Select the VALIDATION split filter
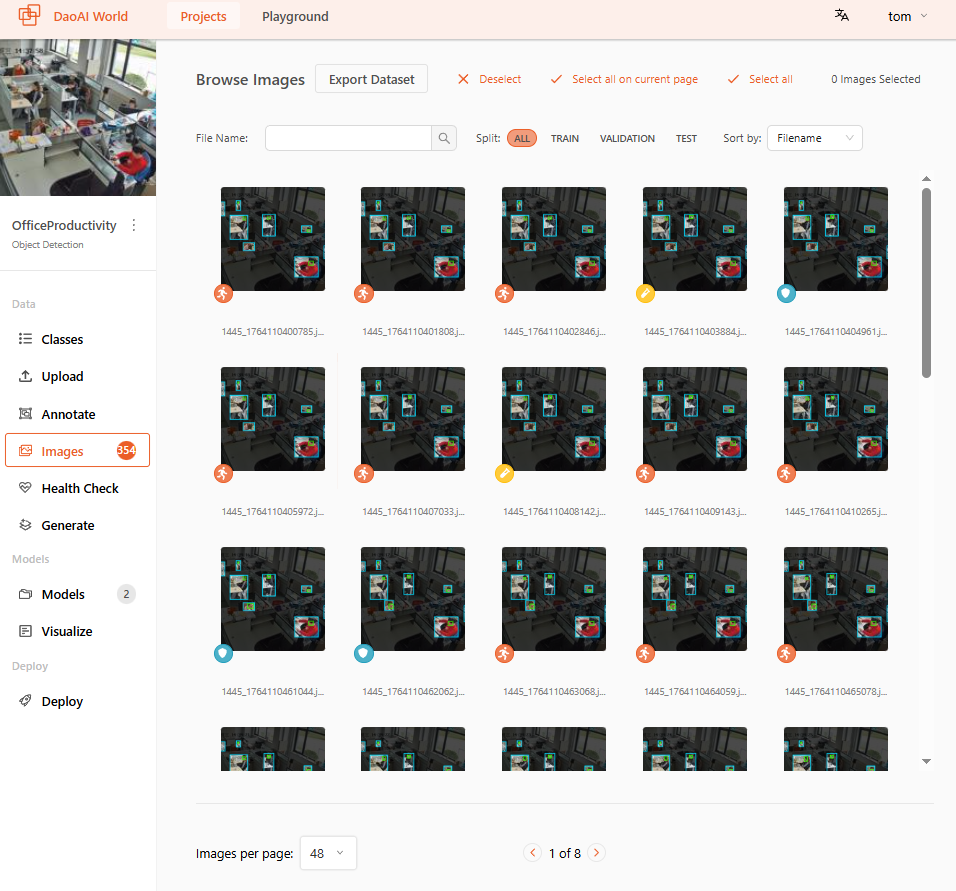The width and height of the screenshot is (956, 891). pyautogui.click(x=627, y=138)
